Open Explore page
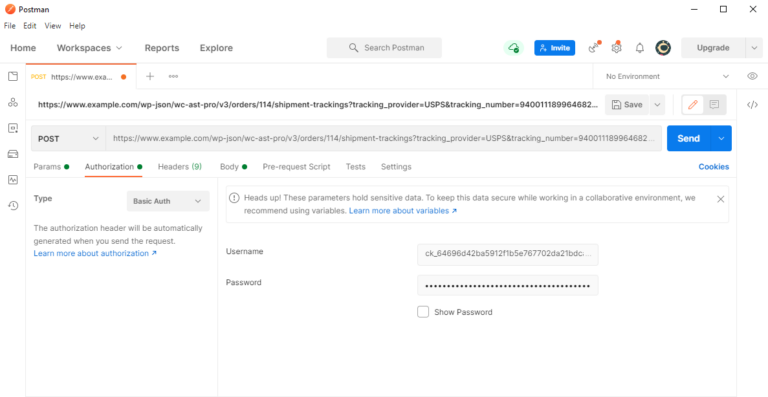768x397 pixels. 216,48
